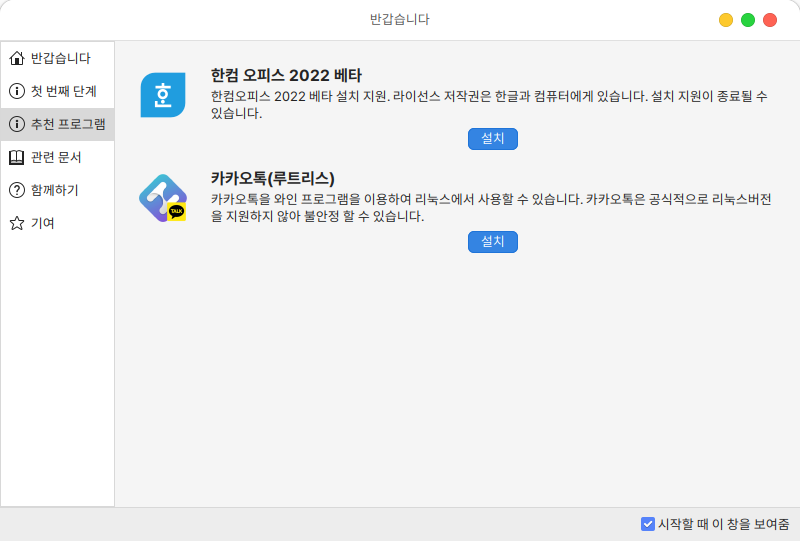Viewport: 800px width, 541px height.
Task: Click the question mark icon beside 함께하기
Action: pos(16,190)
